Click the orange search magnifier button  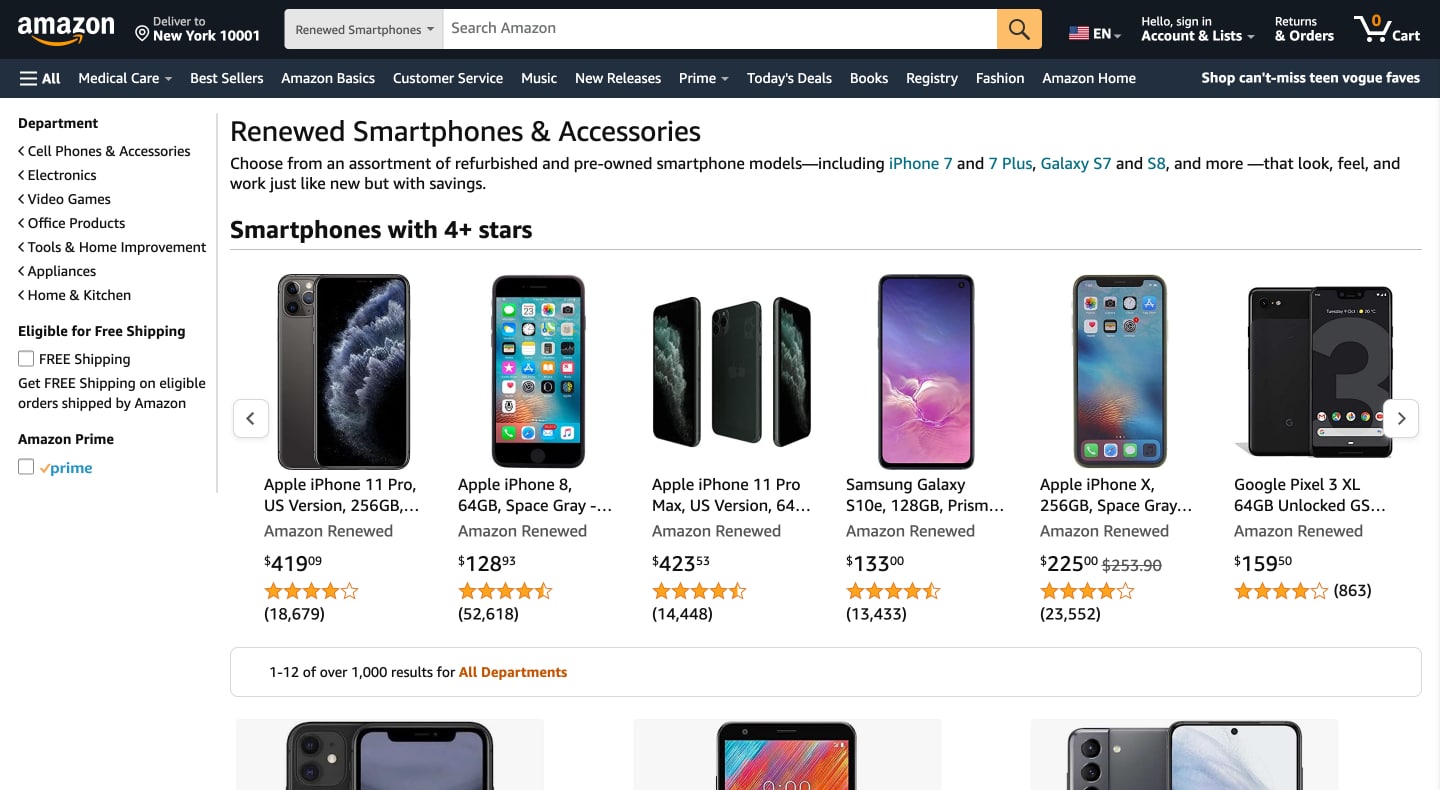1019,29
